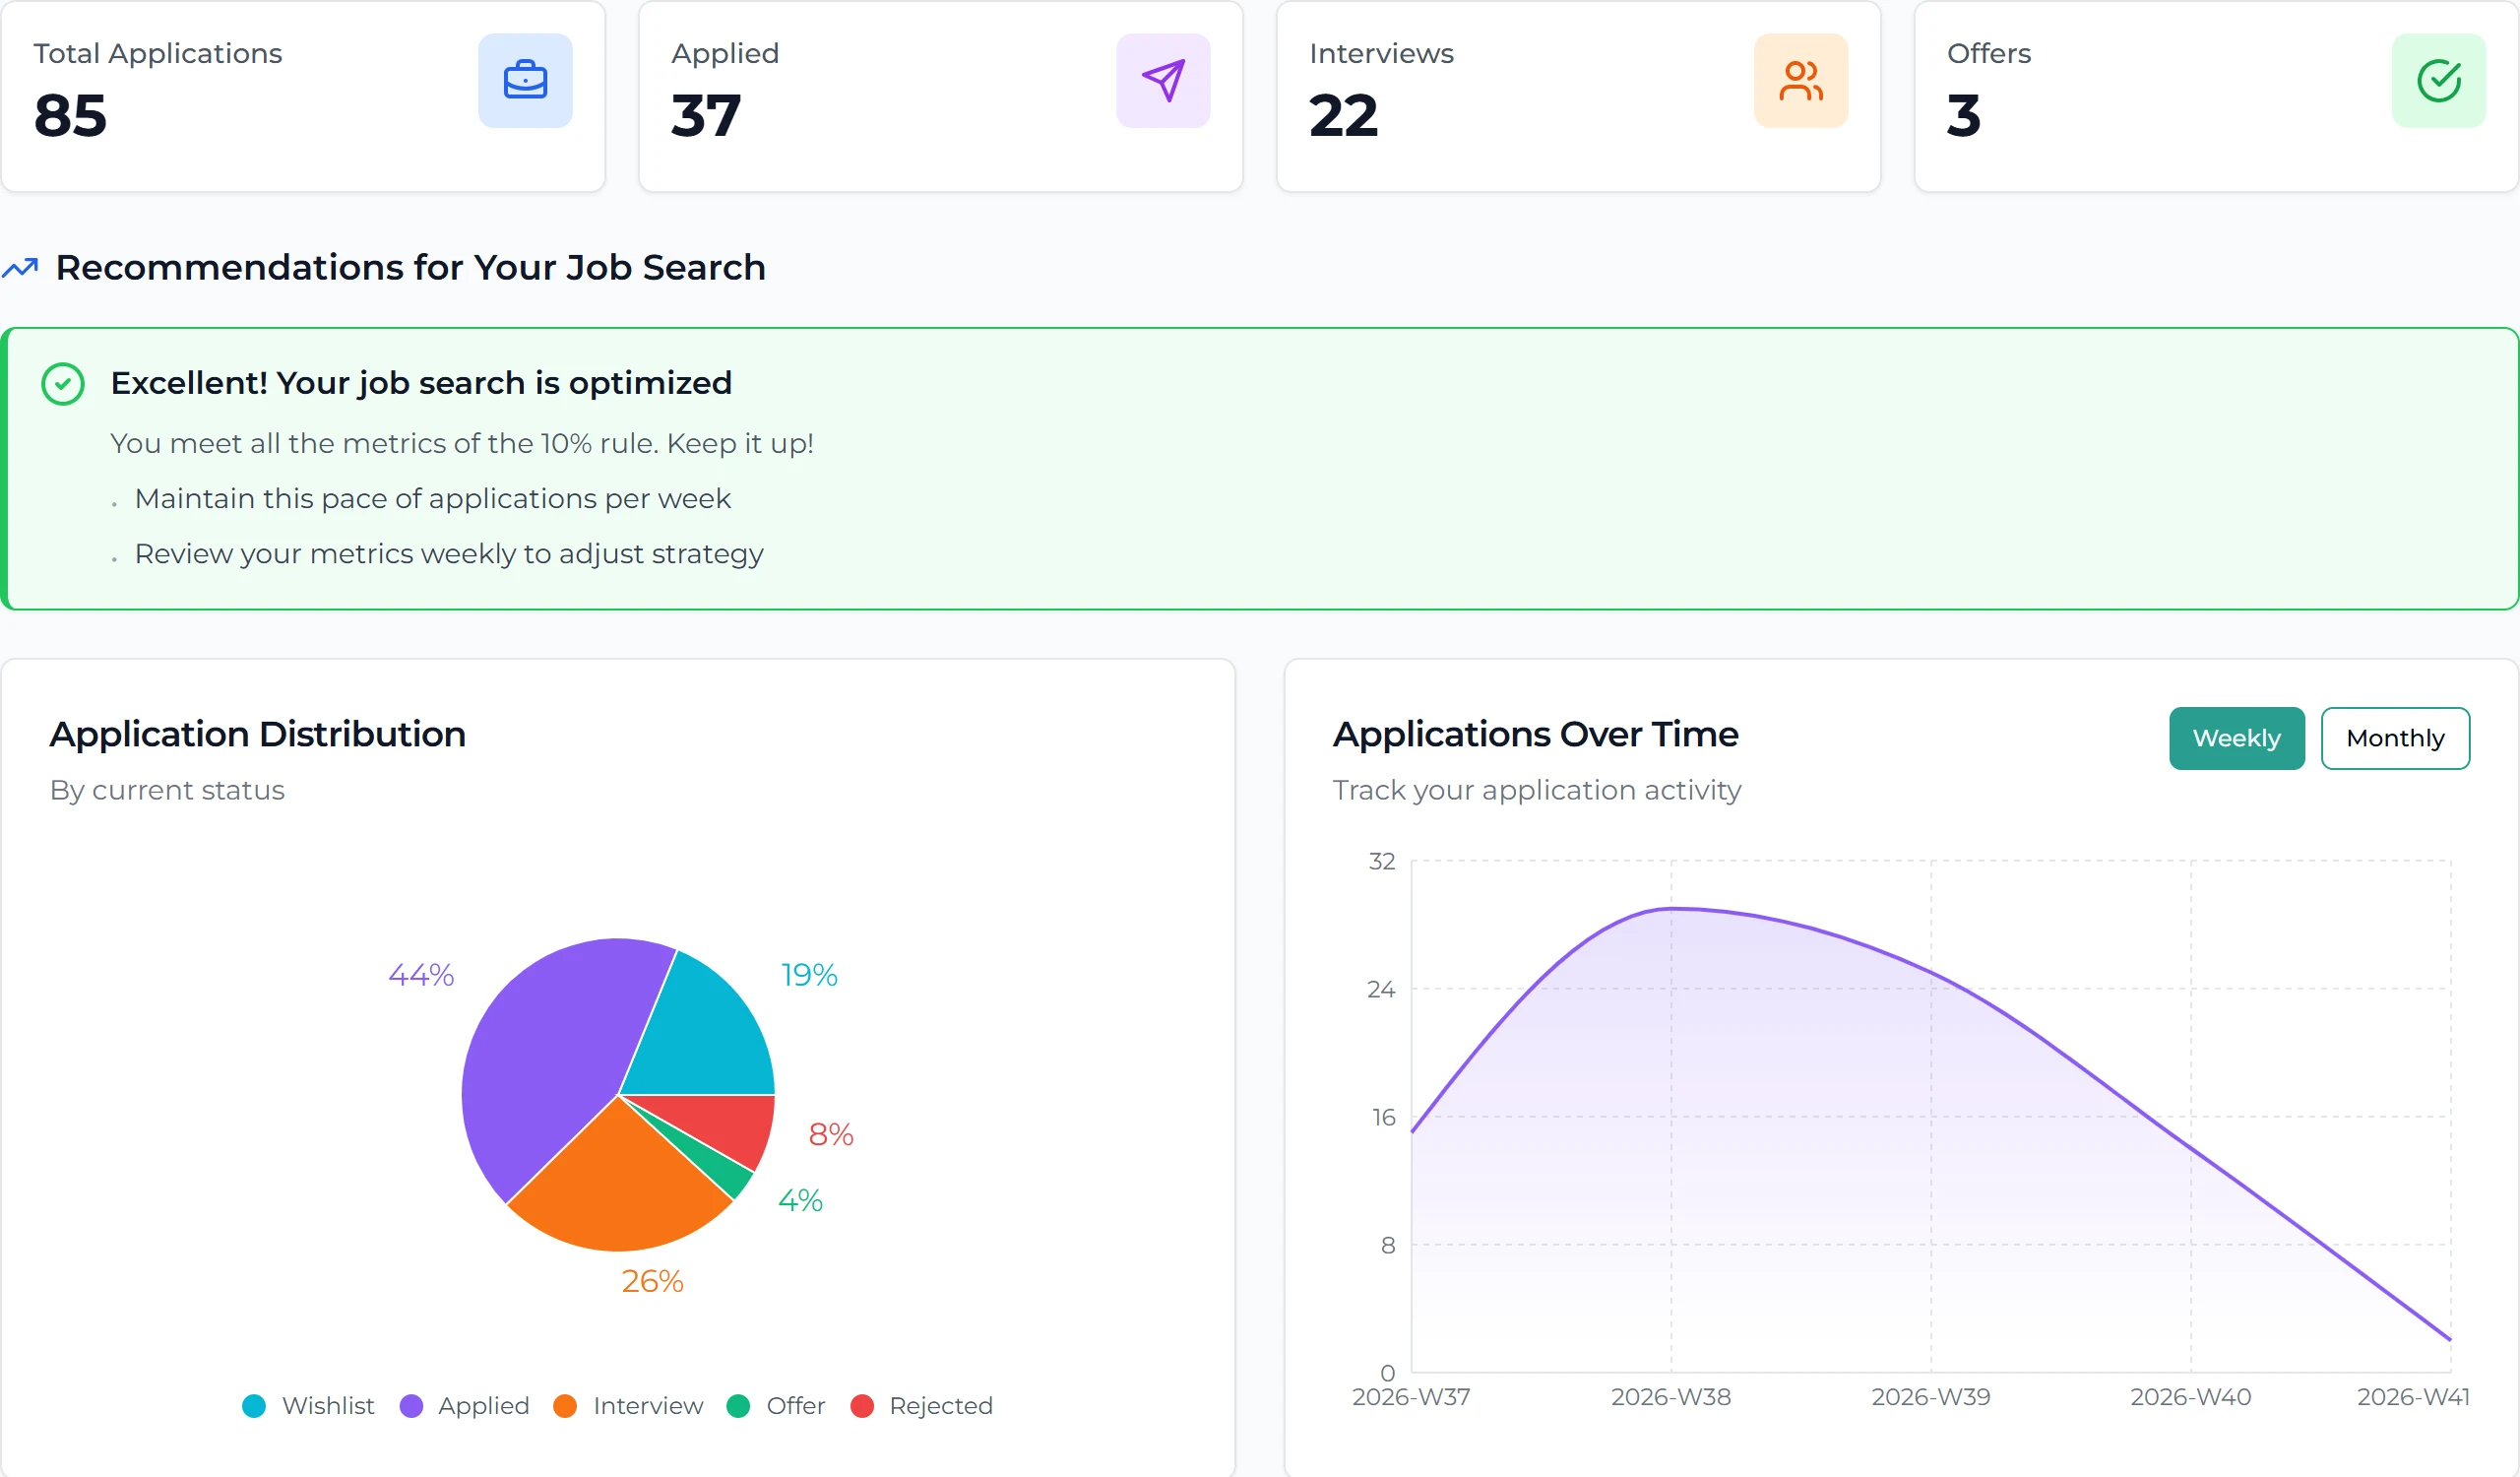Click the 4% pie label
Screen dimensions: 2520x1477
(x=800, y=1200)
